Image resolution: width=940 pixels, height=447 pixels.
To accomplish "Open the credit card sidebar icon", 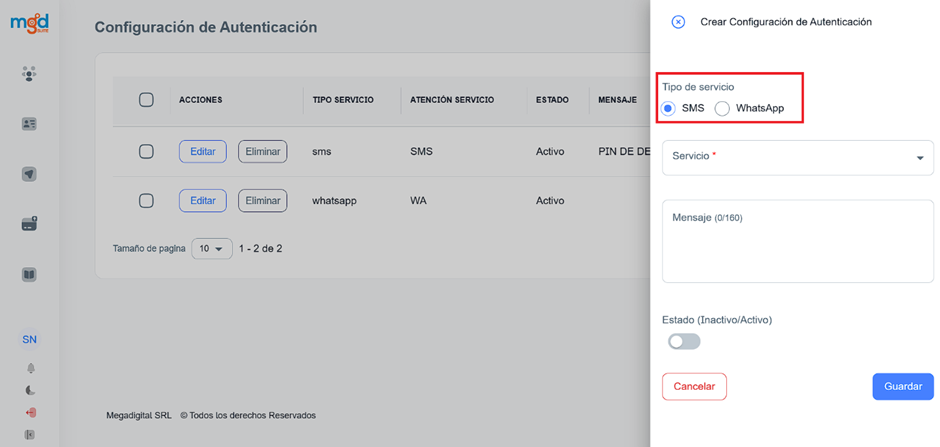I will (29, 224).
